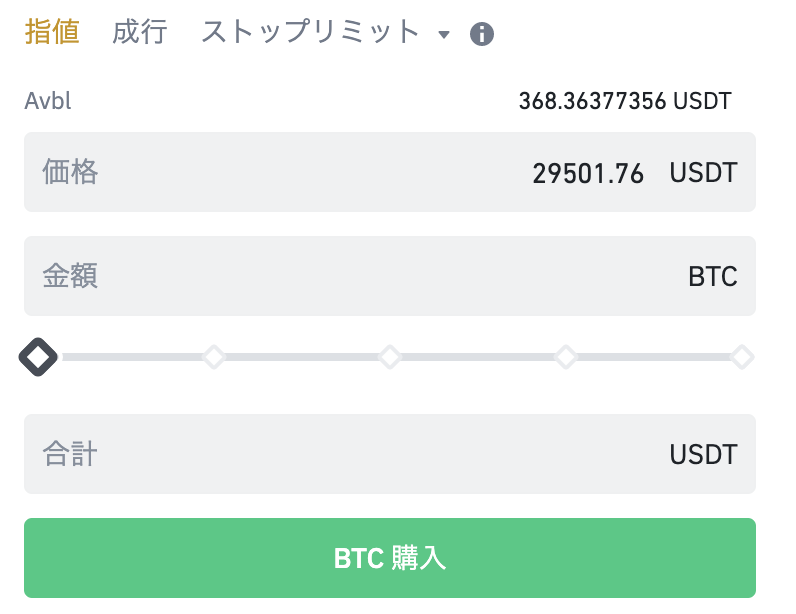Set slider to the 100% diamond marker

point(742,357)
